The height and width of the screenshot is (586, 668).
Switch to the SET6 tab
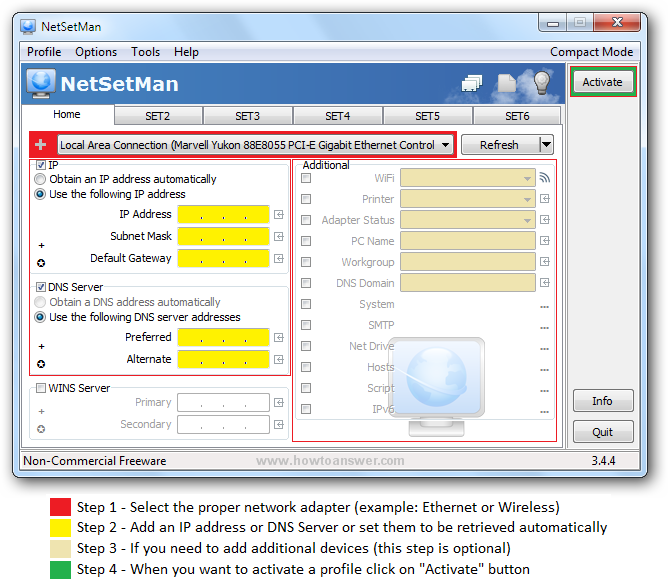[x=517, y=116]
